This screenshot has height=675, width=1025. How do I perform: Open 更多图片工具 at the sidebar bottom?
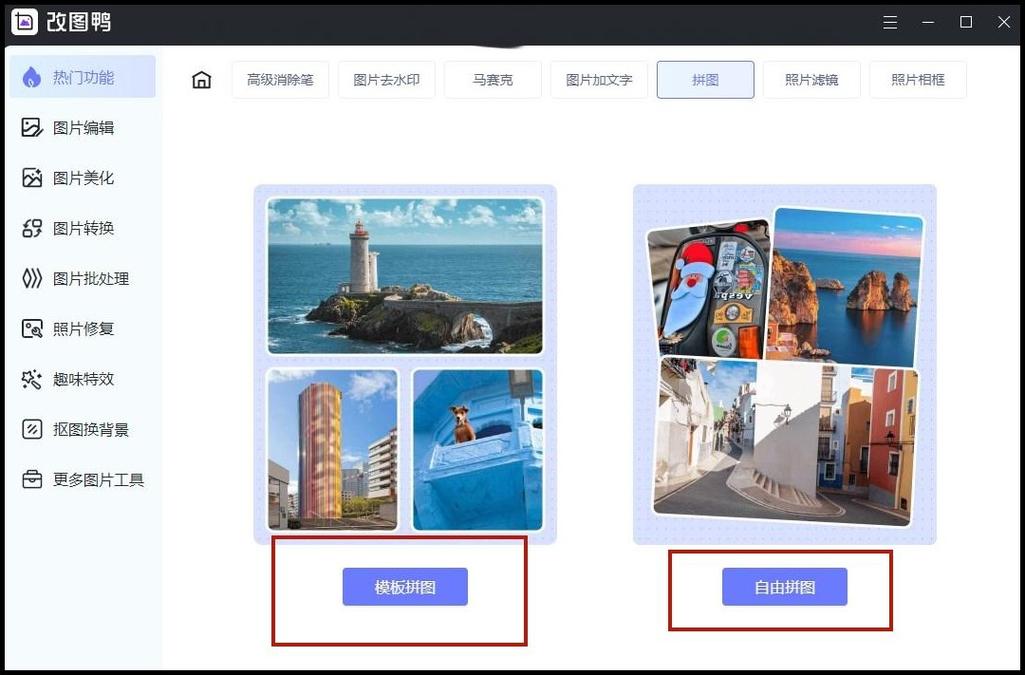point(90,479)
